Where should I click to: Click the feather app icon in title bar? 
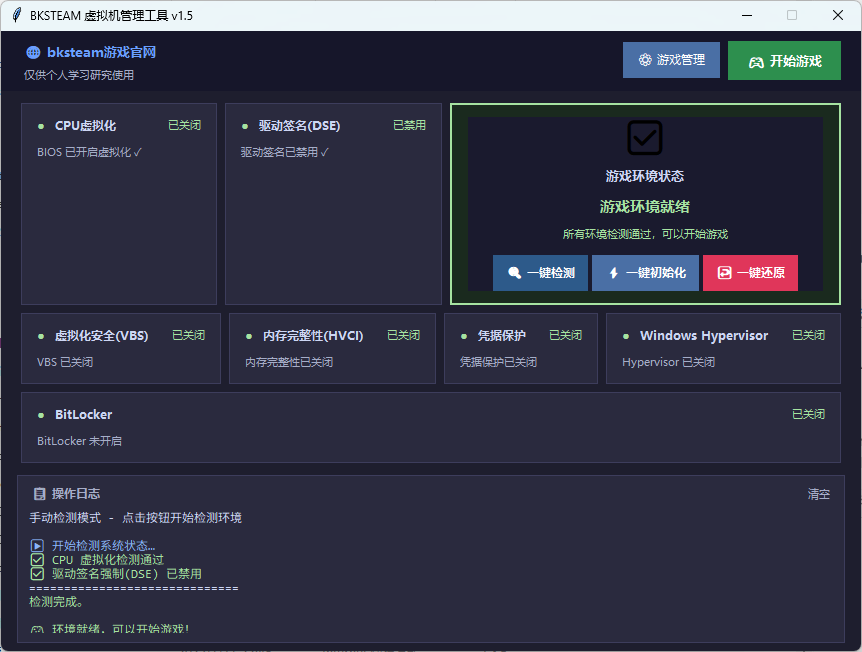tap(16, 15)
